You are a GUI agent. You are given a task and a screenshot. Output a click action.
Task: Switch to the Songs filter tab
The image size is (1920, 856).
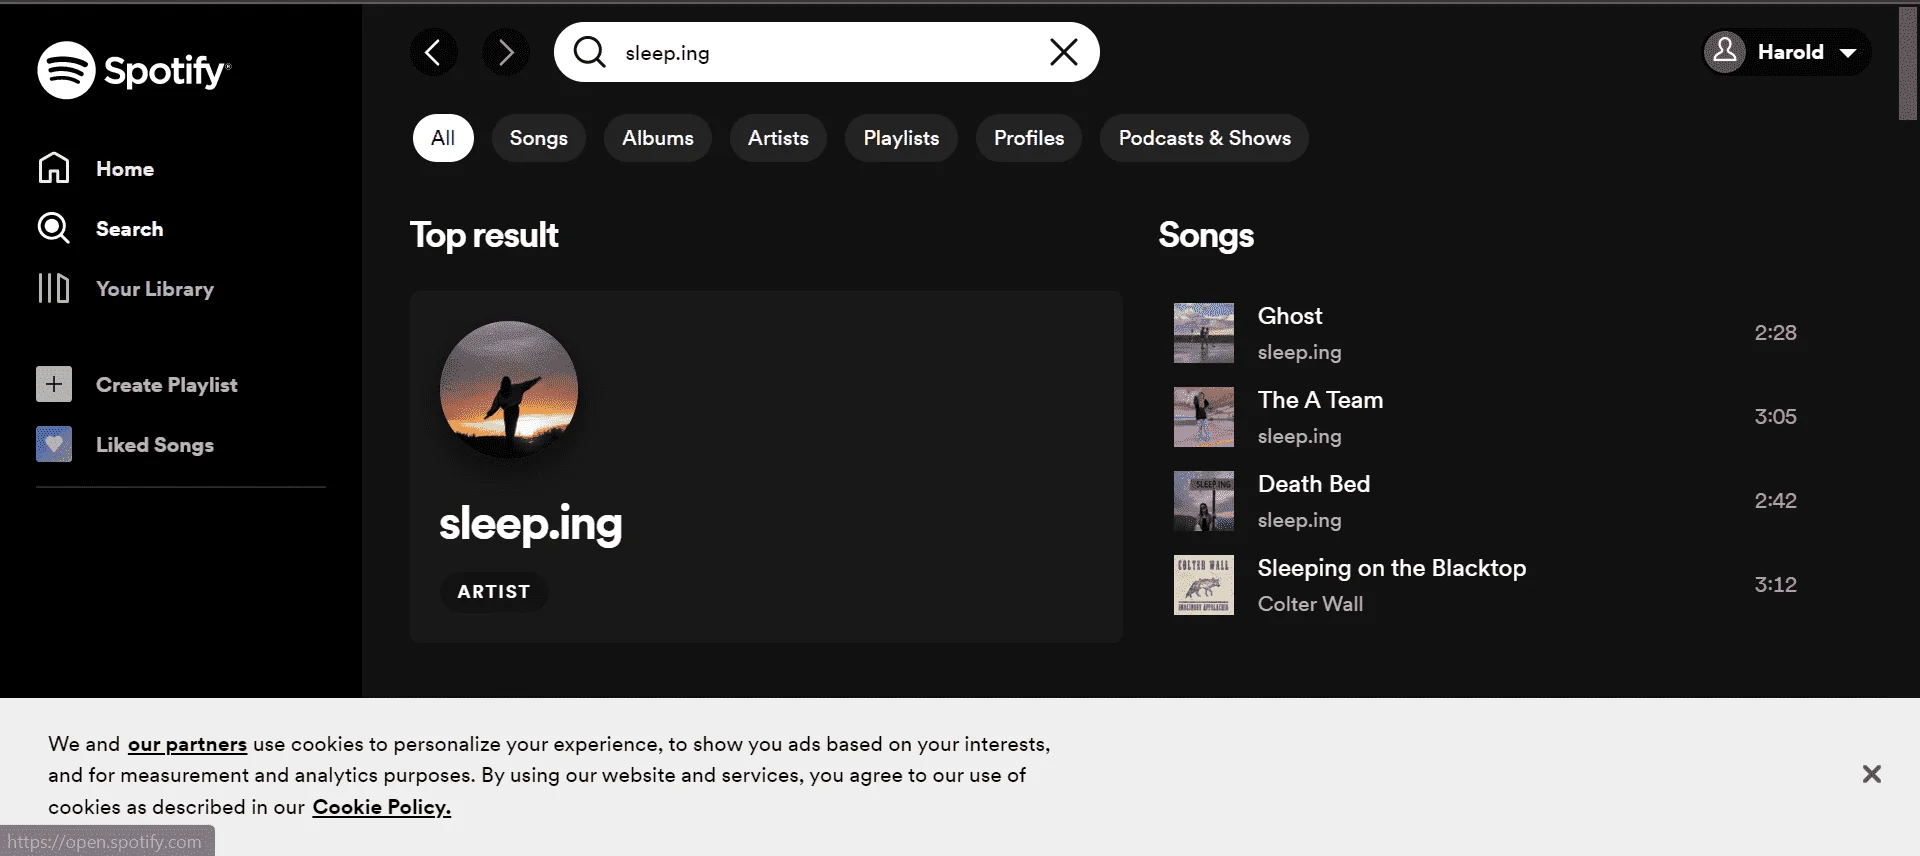[x=539, y=138]
